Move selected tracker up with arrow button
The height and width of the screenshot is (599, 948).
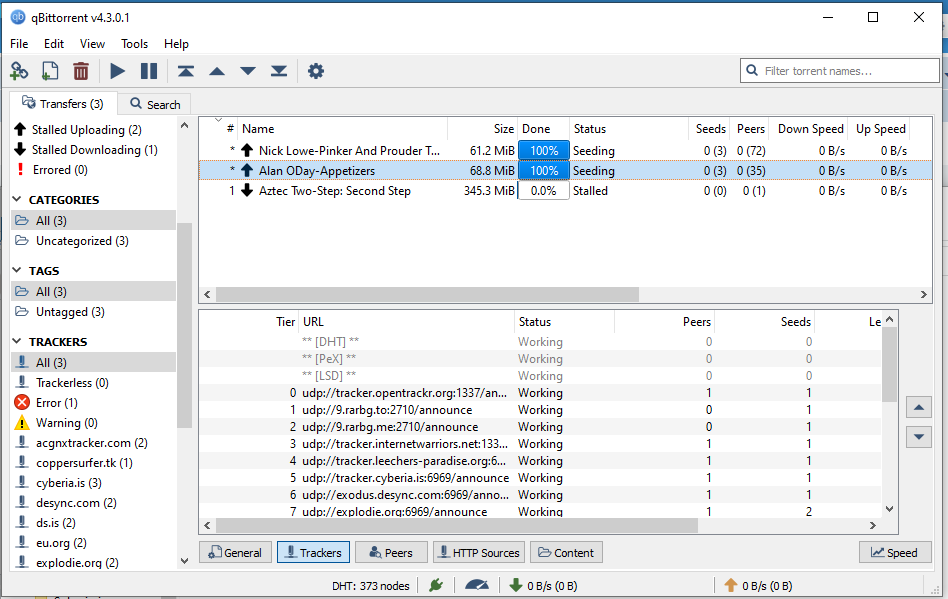918,407
